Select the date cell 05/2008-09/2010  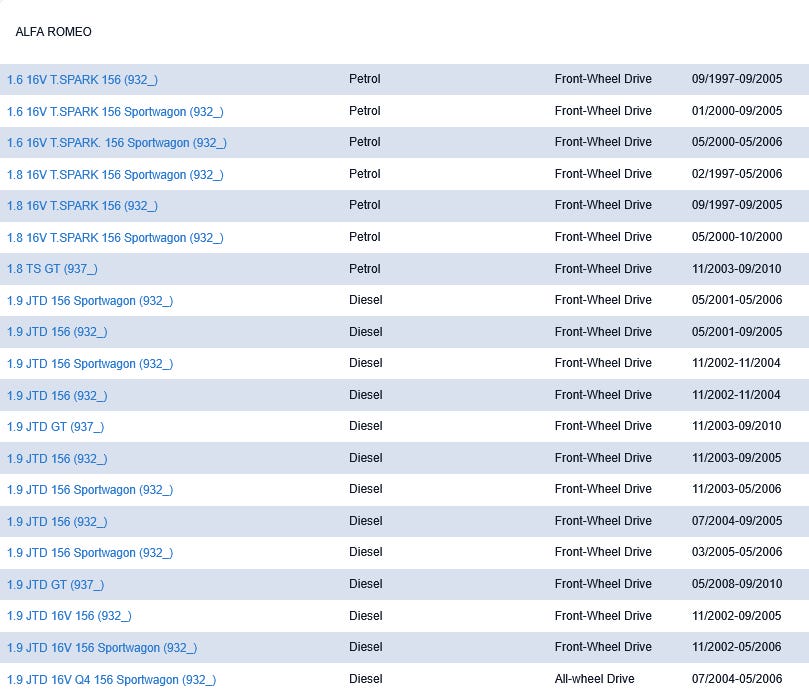(x=737, y=583)
